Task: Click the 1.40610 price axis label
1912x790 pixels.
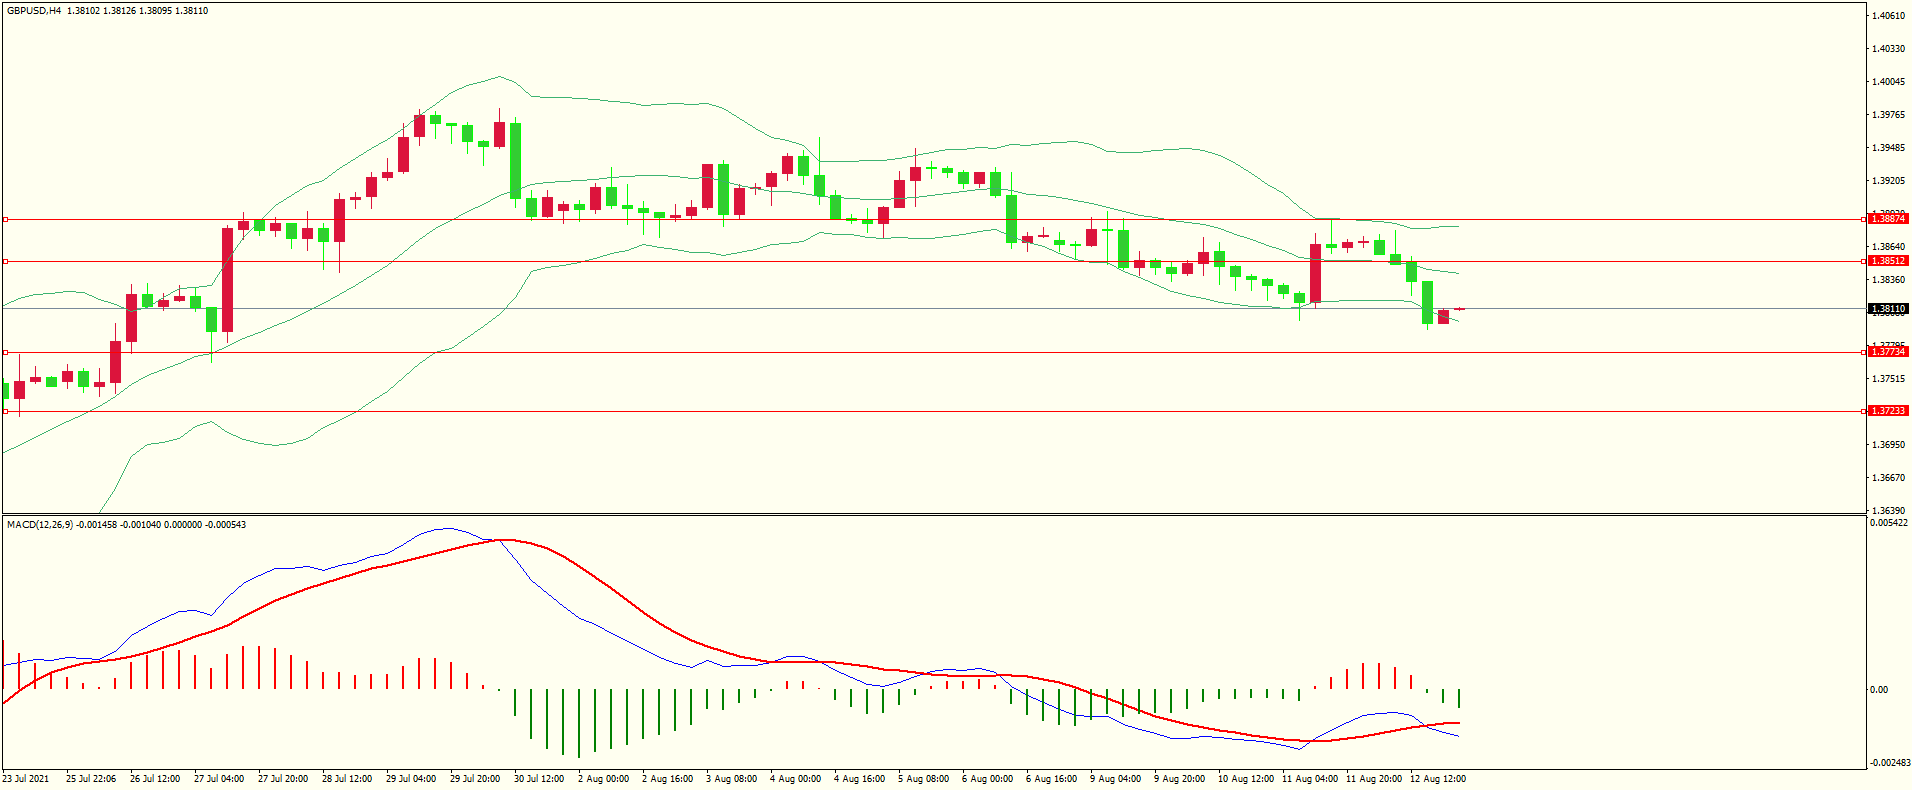Action: (x=1888, y=16)
